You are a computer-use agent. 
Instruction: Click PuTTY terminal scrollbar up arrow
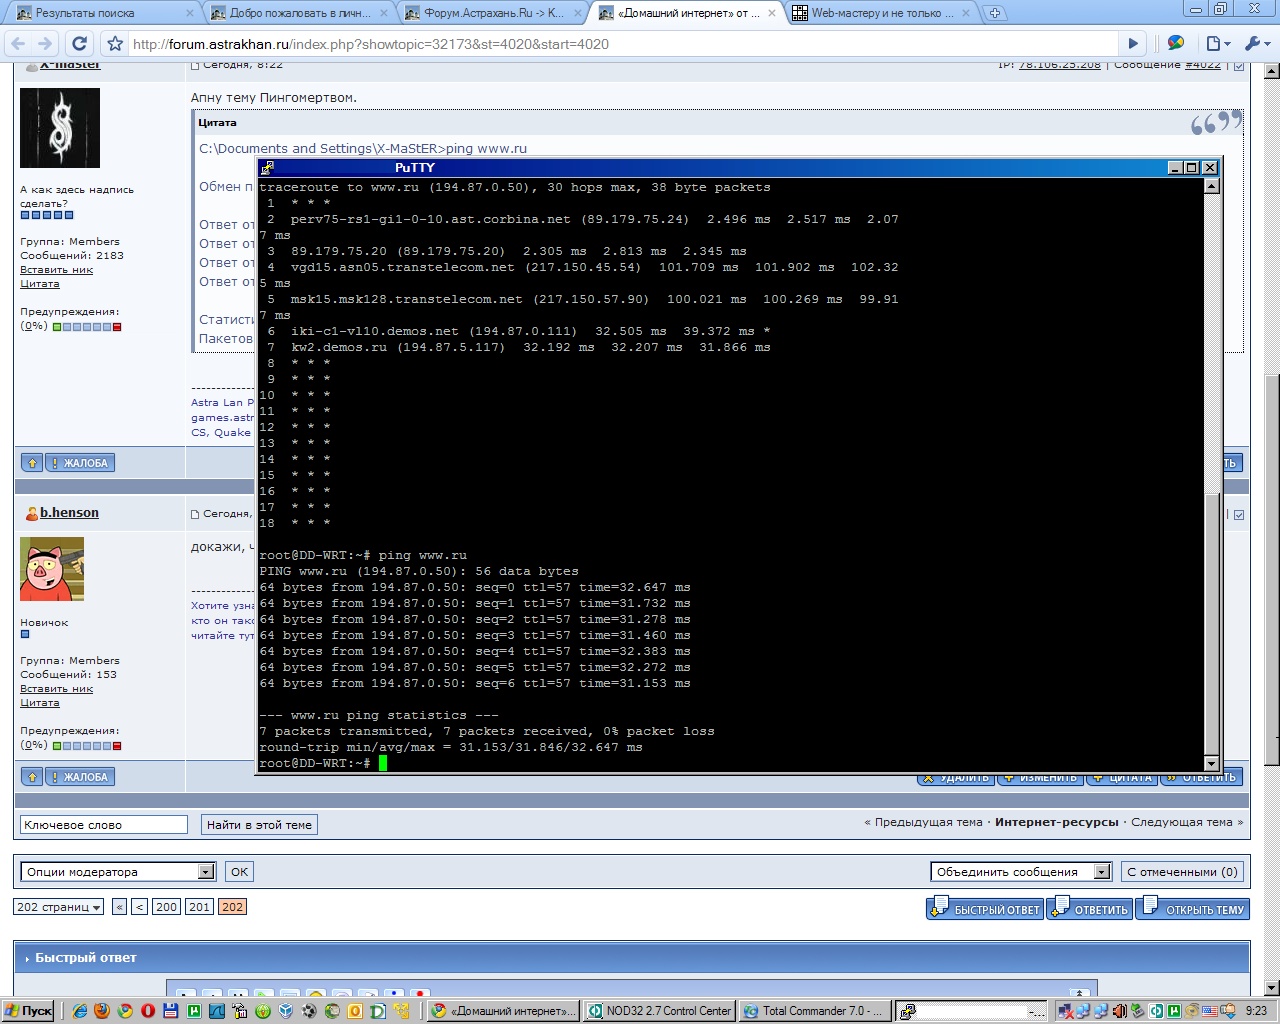point(1211,185)
